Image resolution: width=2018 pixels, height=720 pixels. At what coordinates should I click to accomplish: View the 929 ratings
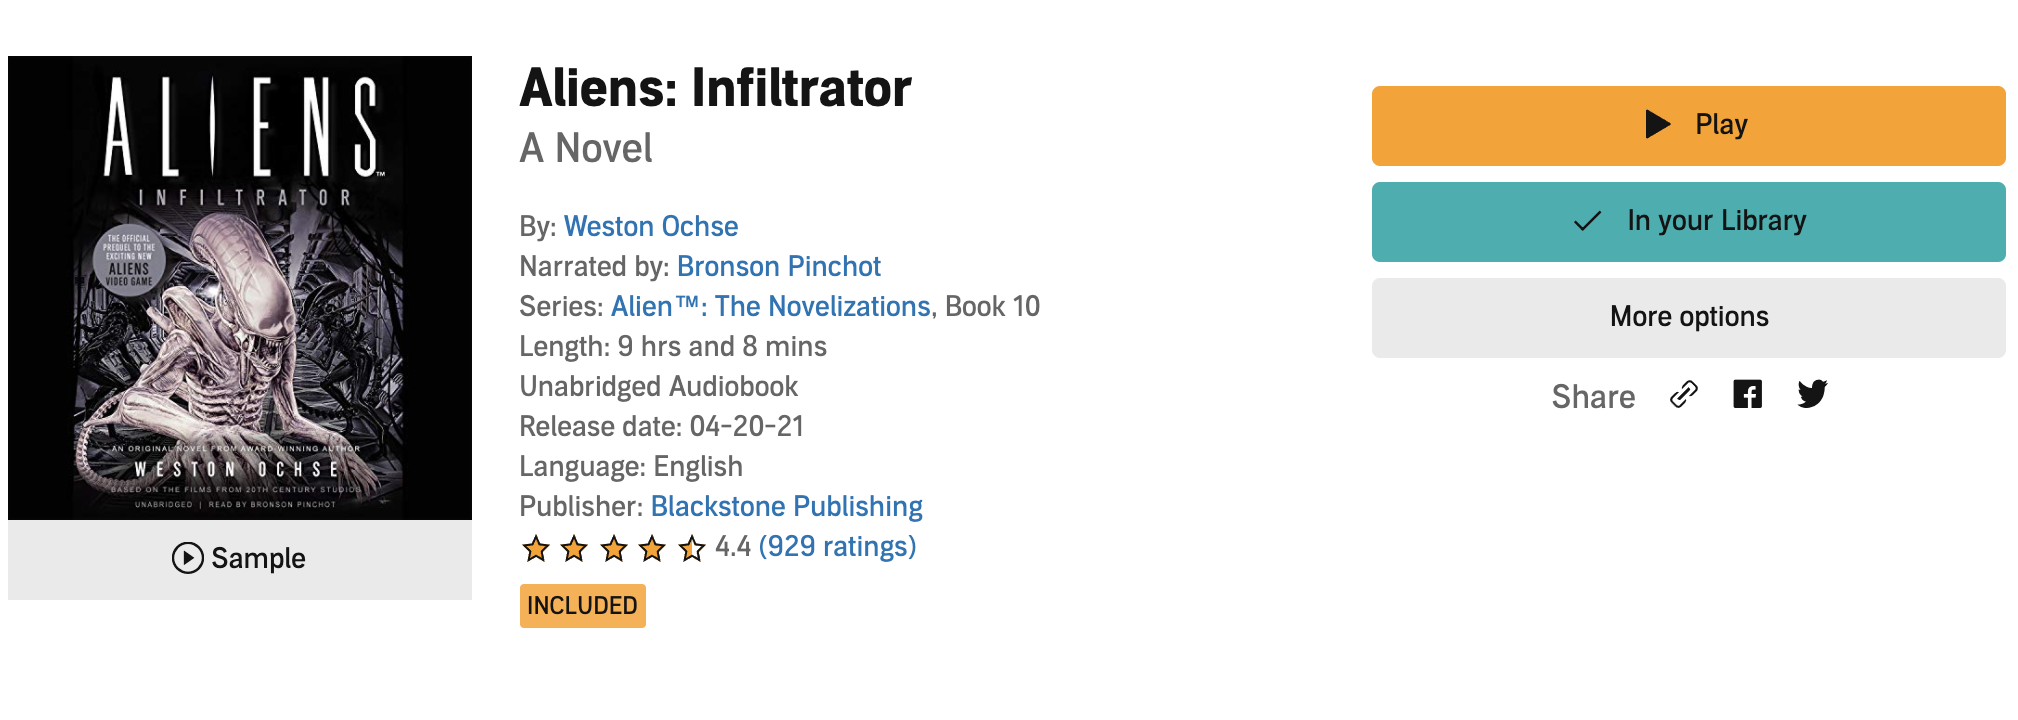837,547
